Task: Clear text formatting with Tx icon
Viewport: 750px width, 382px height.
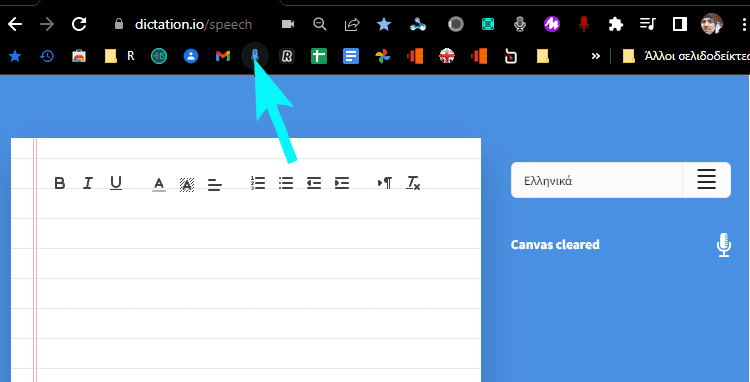Action: click(x=413, y=183)
